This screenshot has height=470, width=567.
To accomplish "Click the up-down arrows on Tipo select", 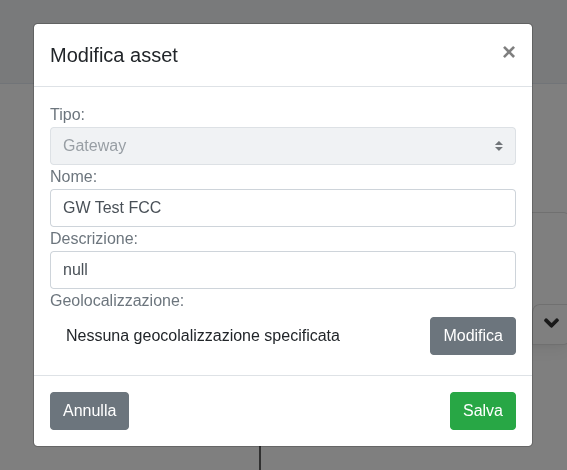I will pyautogui.click(x=499, y=146).
